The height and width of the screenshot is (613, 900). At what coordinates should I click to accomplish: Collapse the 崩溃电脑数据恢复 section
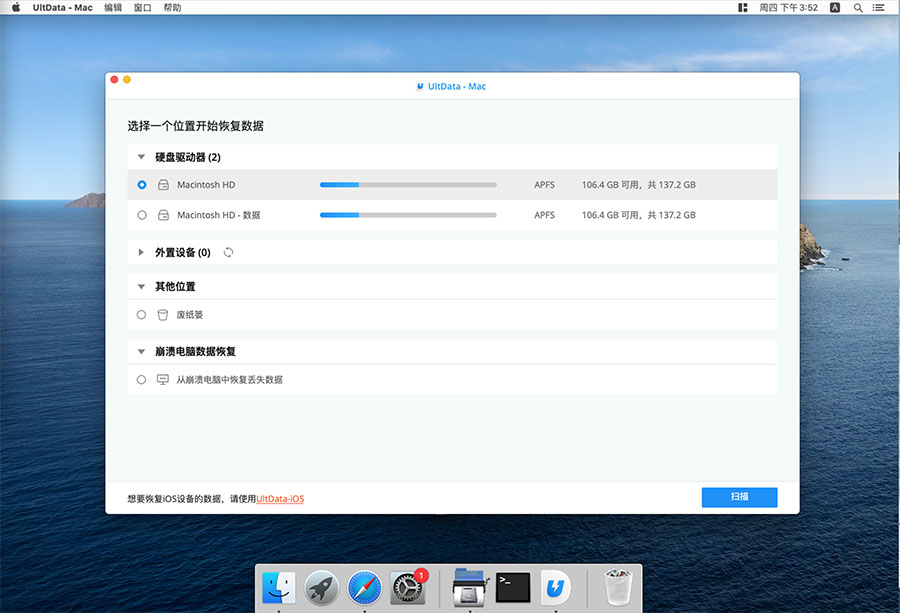click(141, 351)
